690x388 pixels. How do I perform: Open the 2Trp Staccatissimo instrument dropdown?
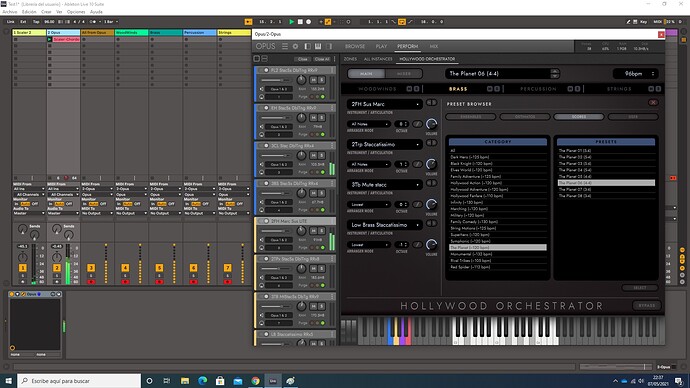385,144
